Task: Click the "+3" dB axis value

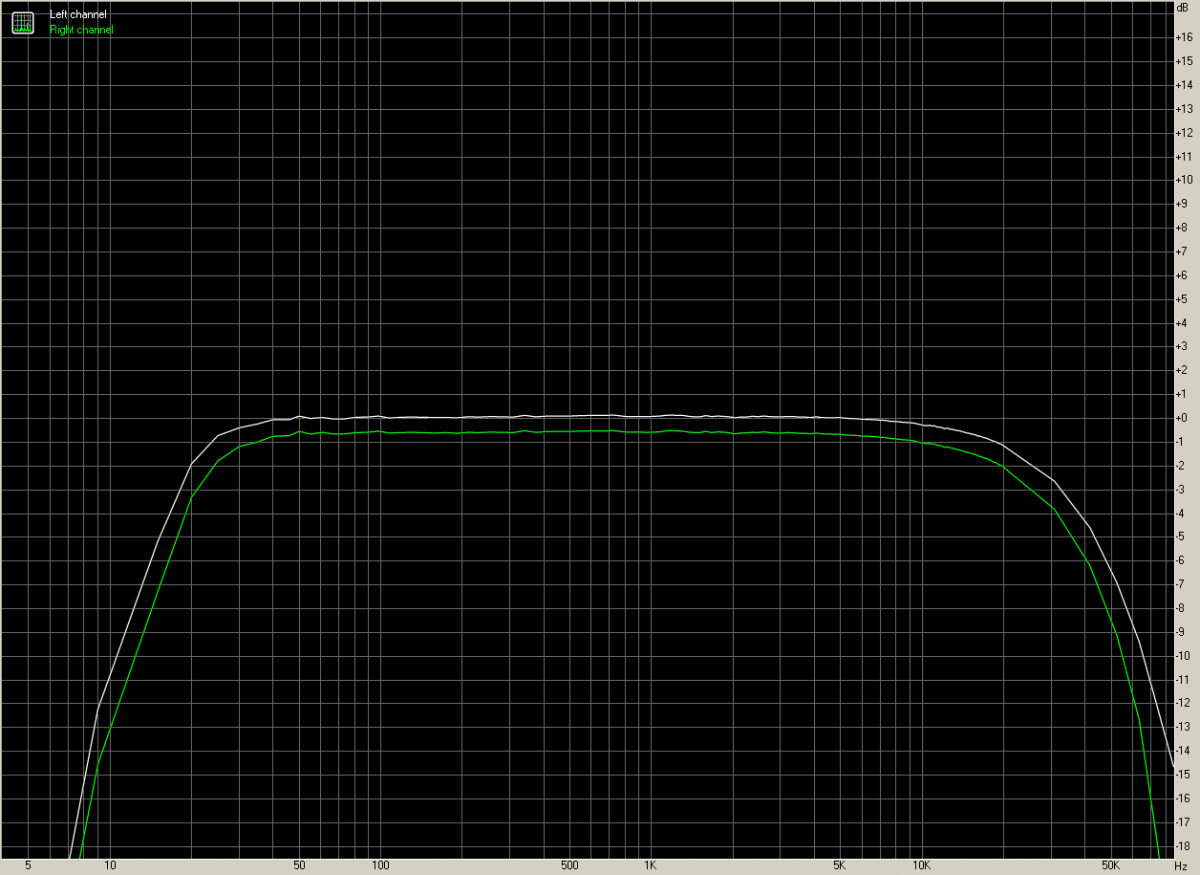Action: point(1183,347)
